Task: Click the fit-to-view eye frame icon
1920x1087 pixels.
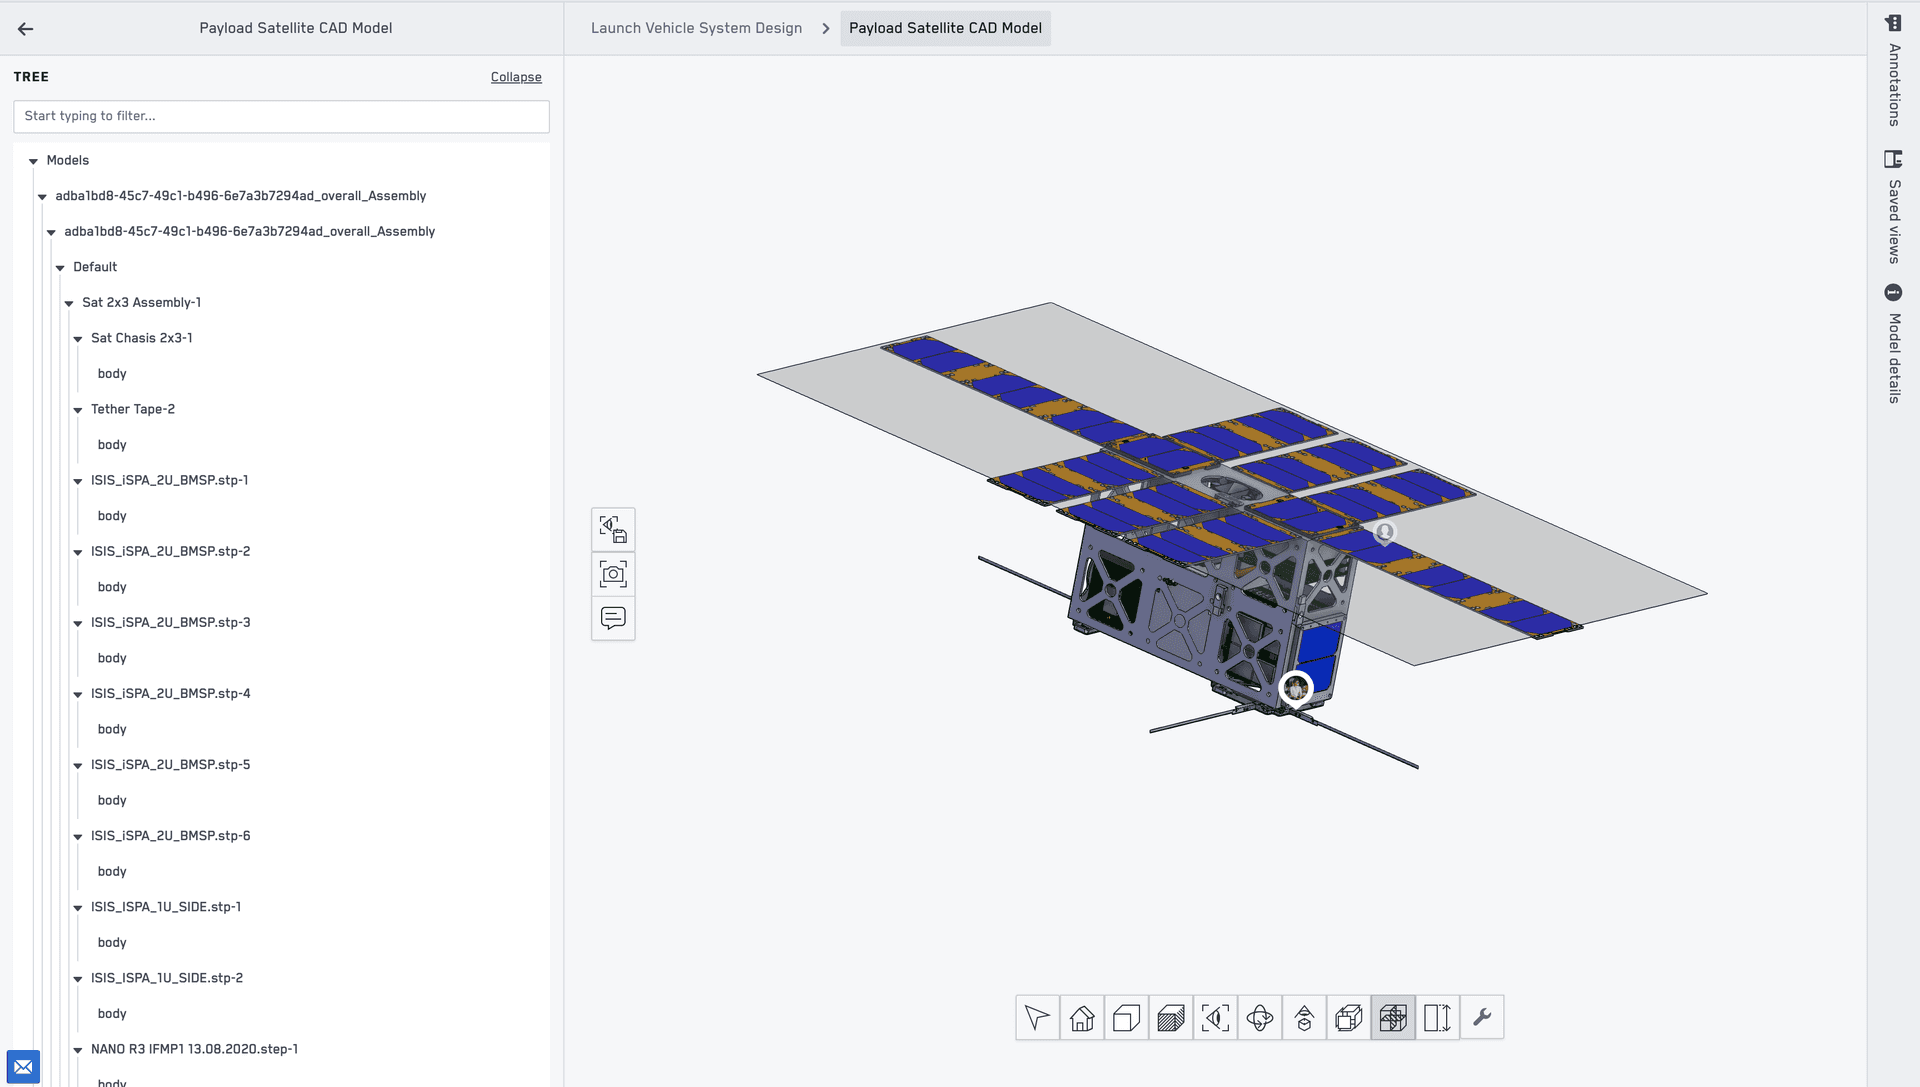Action: tap(1215, 1018)
